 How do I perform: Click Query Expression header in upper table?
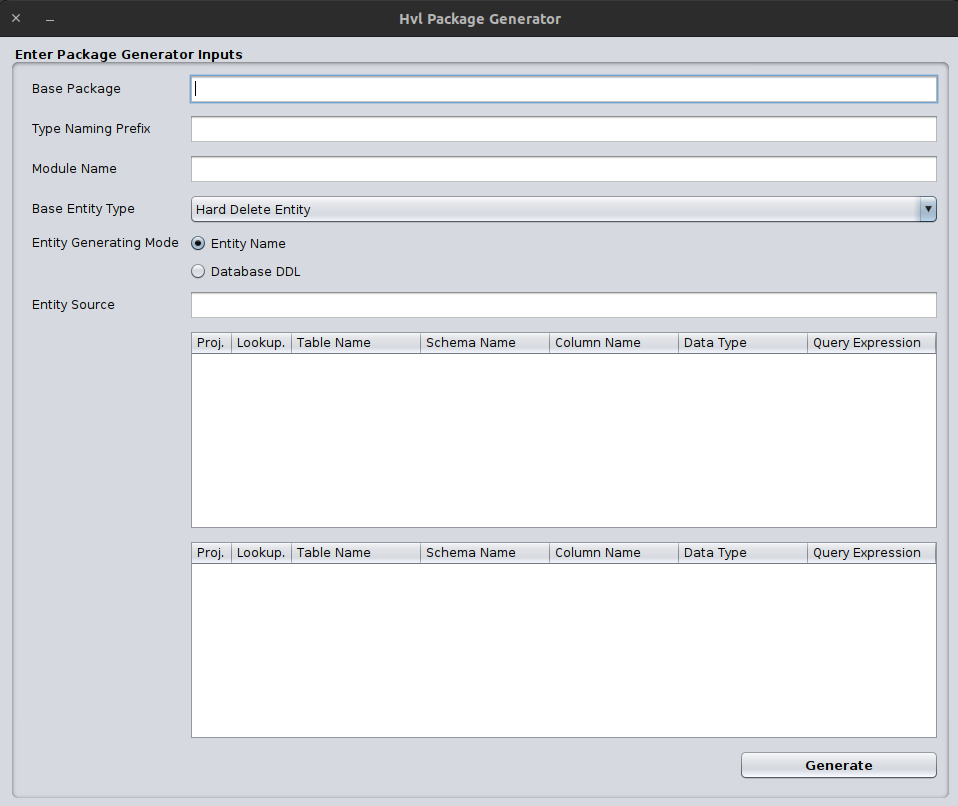click(x=871, y=343)
